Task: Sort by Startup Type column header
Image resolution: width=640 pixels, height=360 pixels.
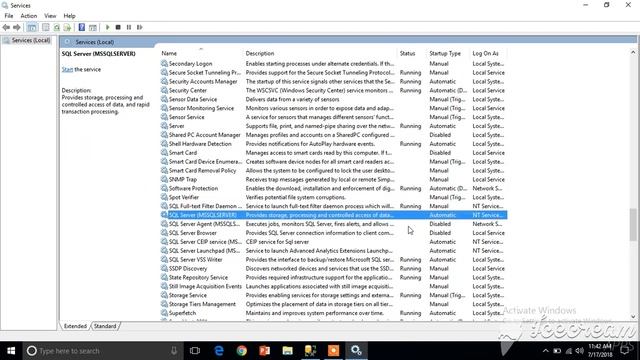Action: click(445, 53)
